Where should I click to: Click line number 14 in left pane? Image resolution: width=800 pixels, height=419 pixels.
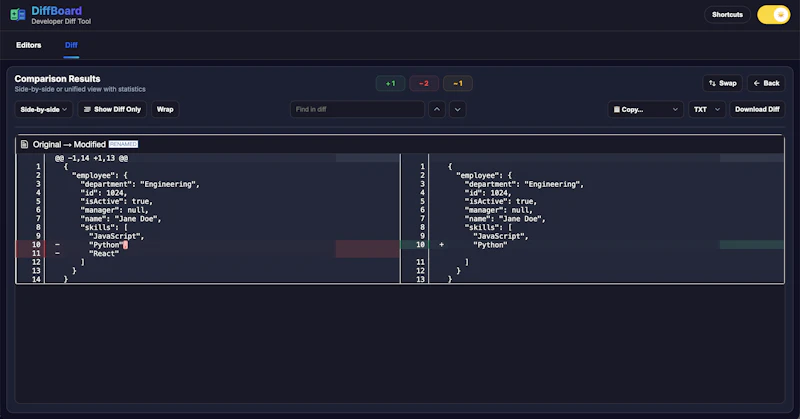36,279
